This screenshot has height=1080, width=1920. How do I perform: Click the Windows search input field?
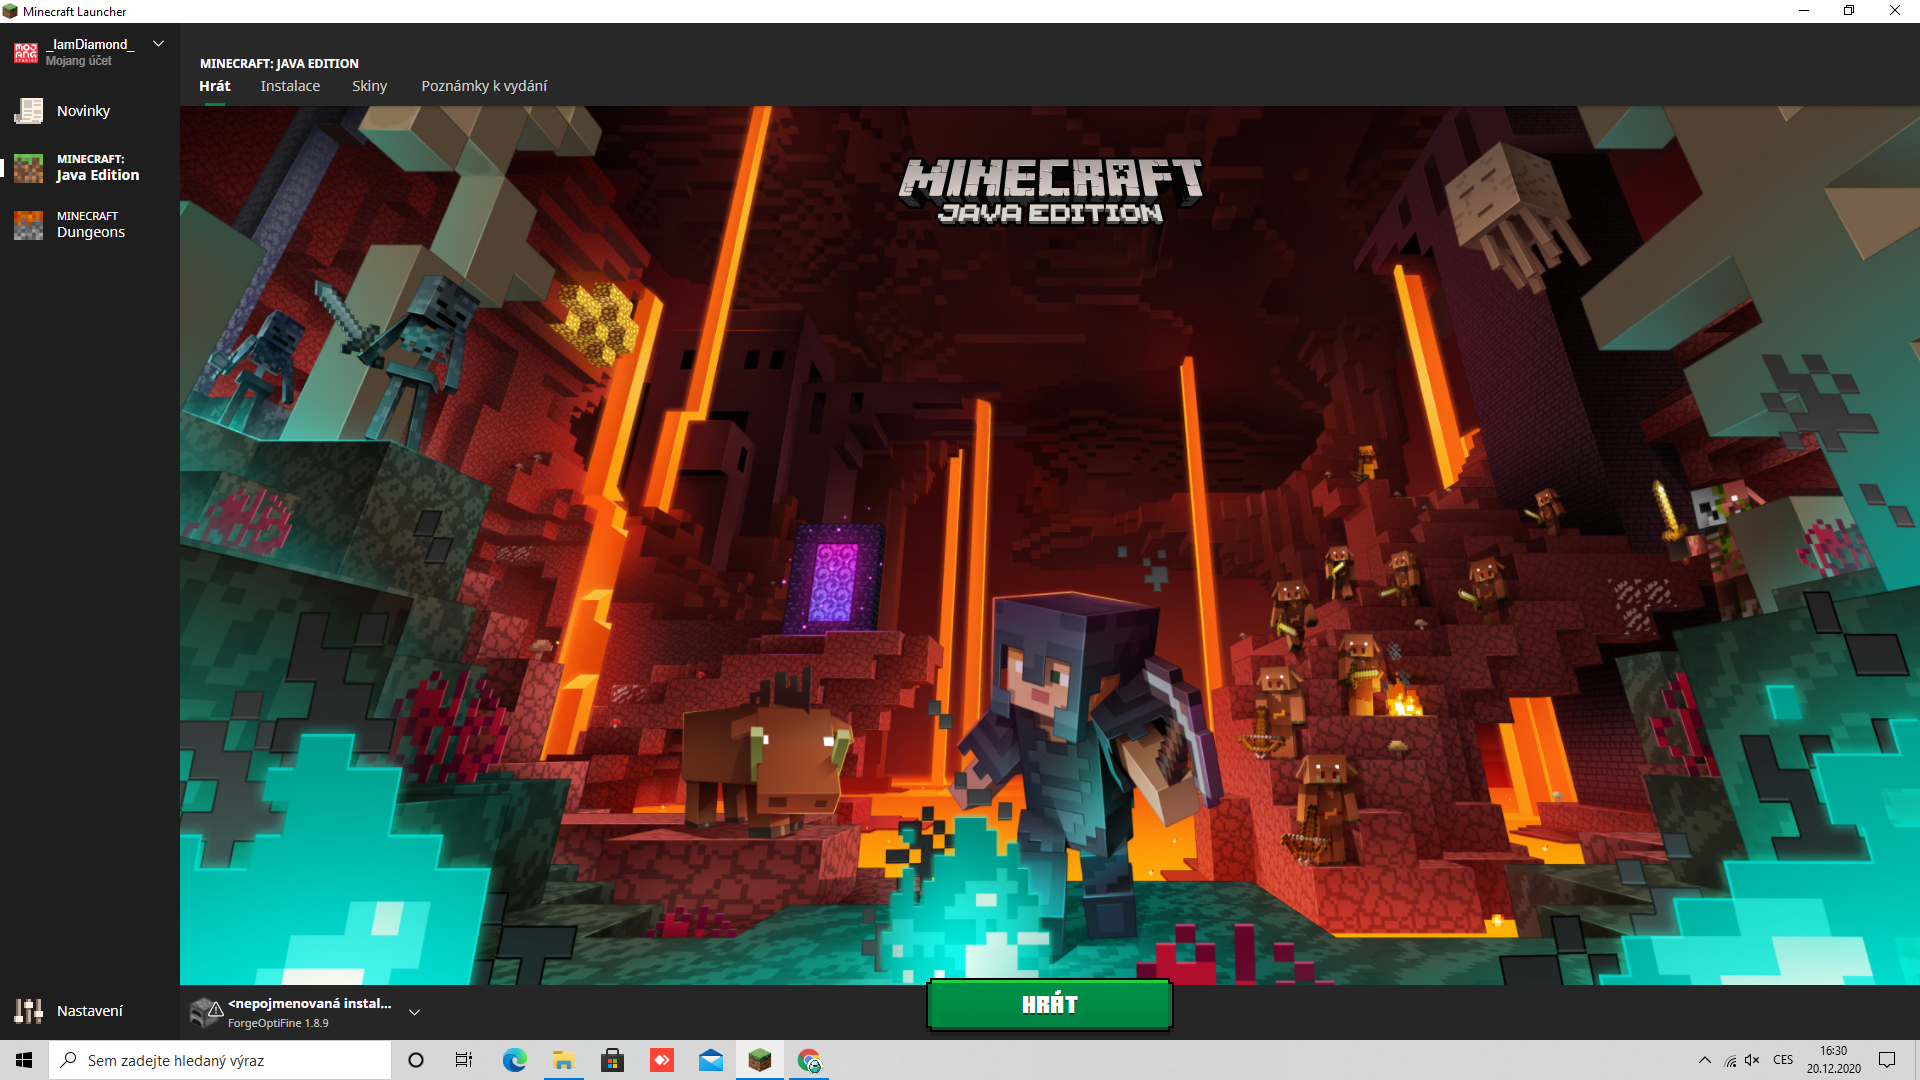(x=230, y=1060)
